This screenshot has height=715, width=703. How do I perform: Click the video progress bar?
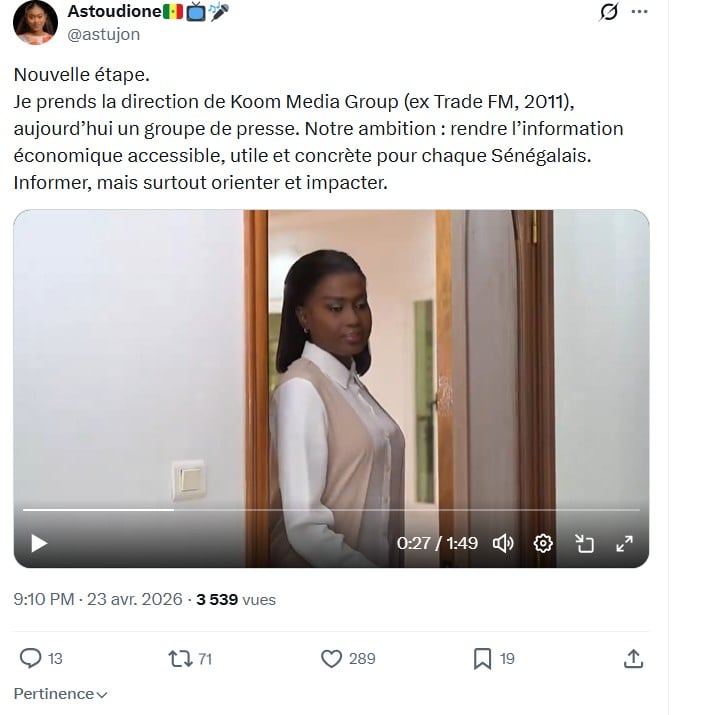(x=330, y=510)
